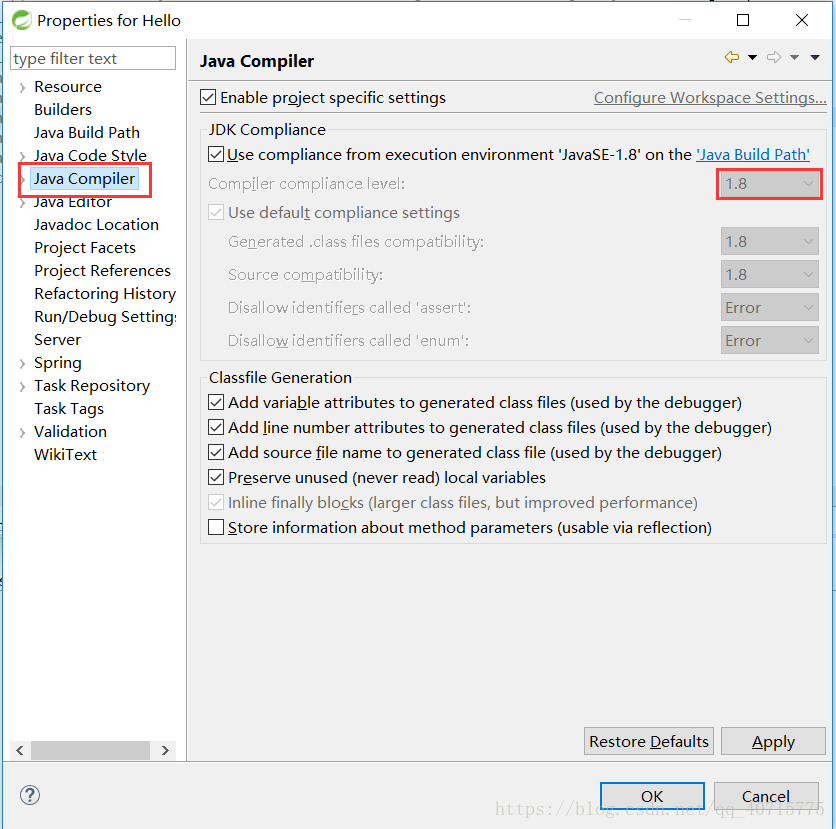Click the Apply button
Image resolution: width=836 pixels, height=829 pixels.
point(773,741)
